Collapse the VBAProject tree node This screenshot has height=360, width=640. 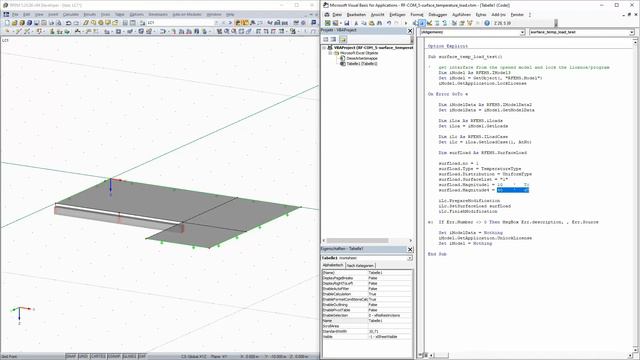click(324, 48)
